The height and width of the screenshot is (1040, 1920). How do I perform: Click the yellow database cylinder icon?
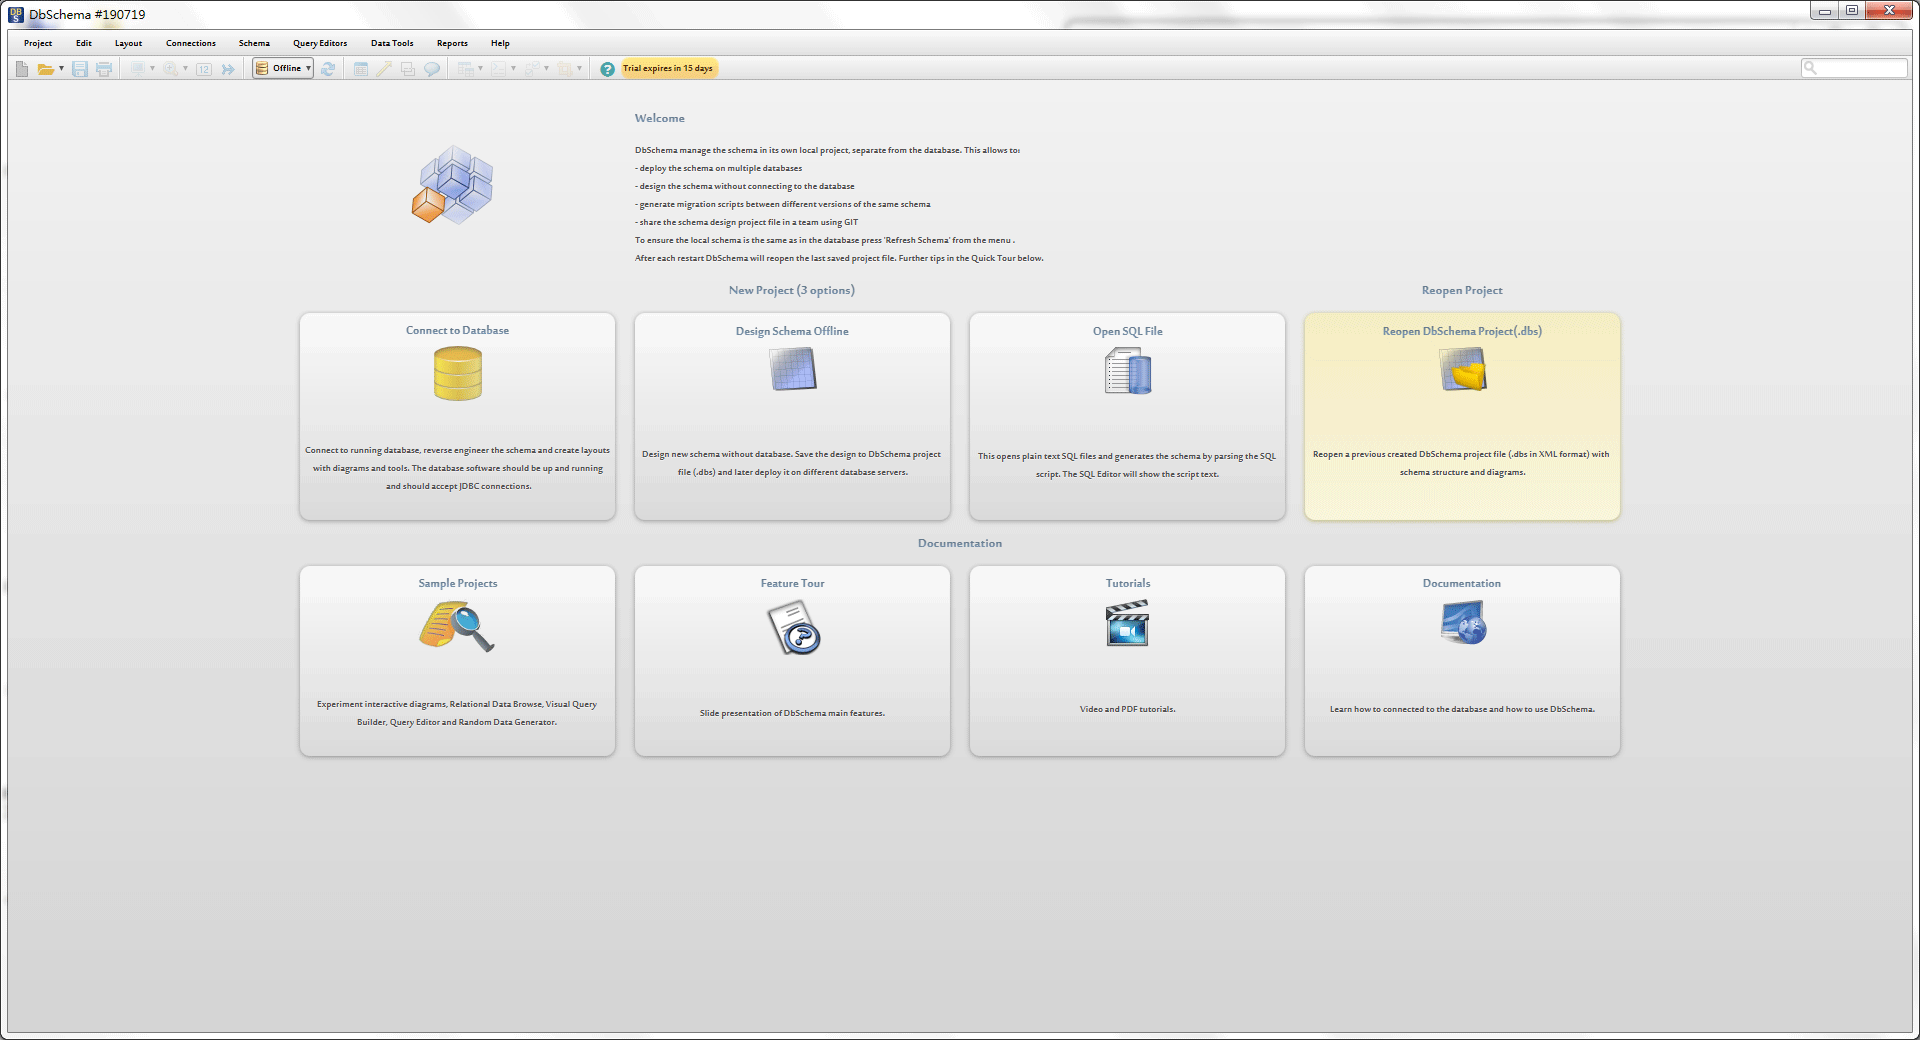pos(458,373)
